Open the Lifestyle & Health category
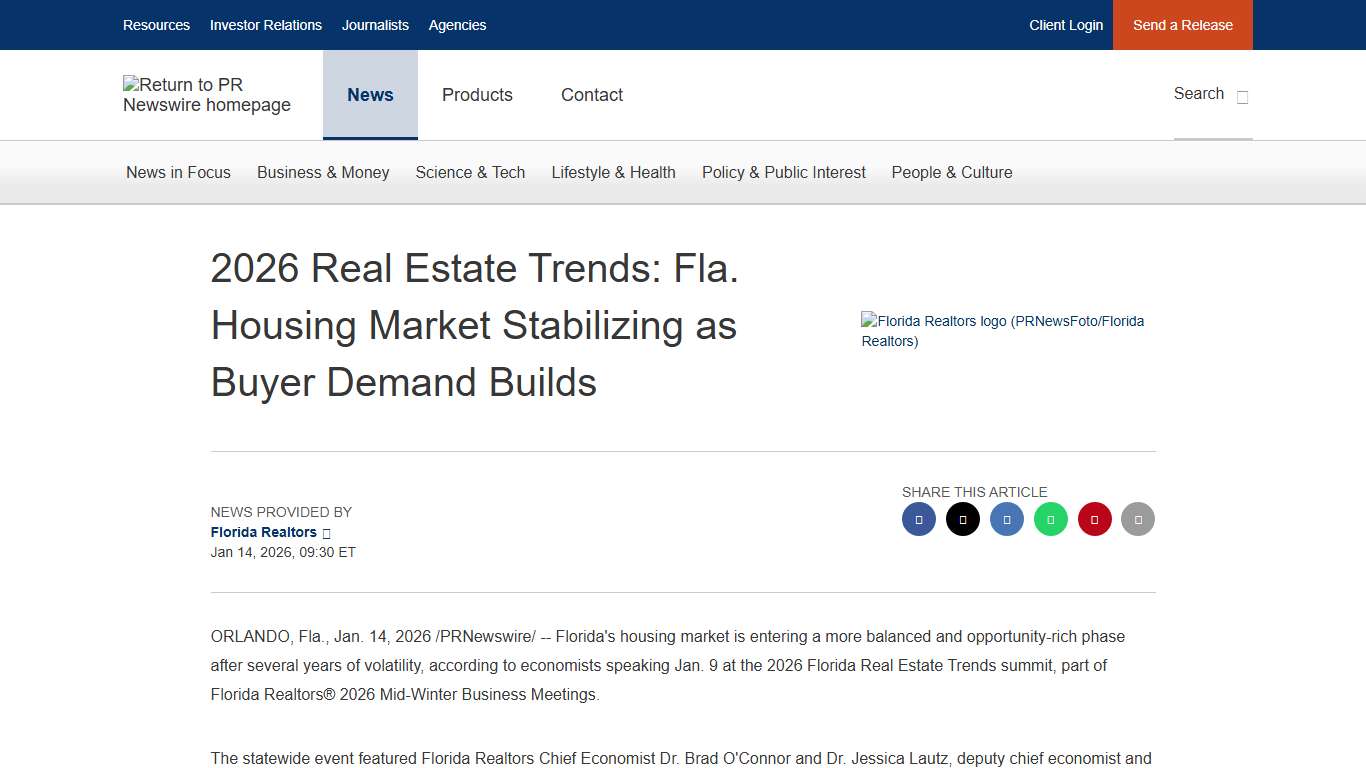Viewport: 1366px width, 768px height. tap(613, 172)
